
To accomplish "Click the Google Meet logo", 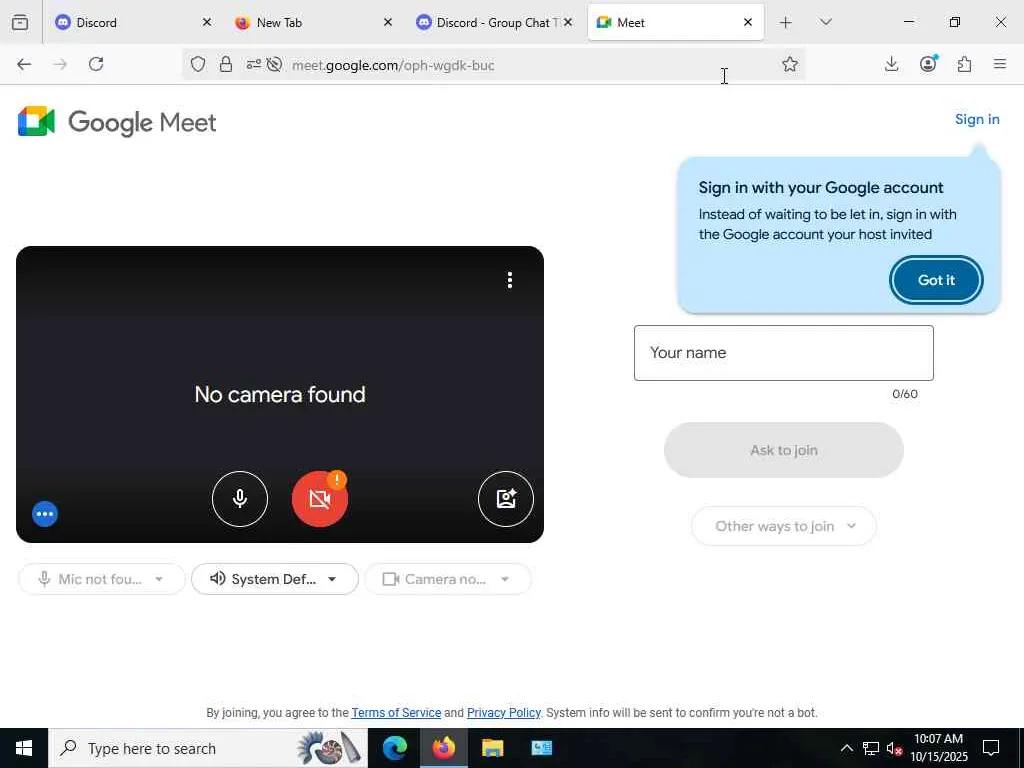I will (x=117, y=122).
